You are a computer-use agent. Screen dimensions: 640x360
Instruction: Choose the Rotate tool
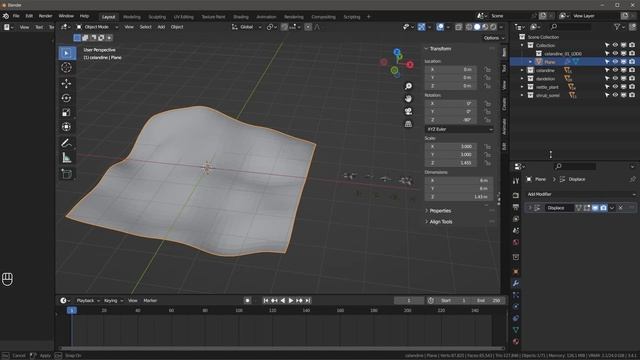click(67, 98)
